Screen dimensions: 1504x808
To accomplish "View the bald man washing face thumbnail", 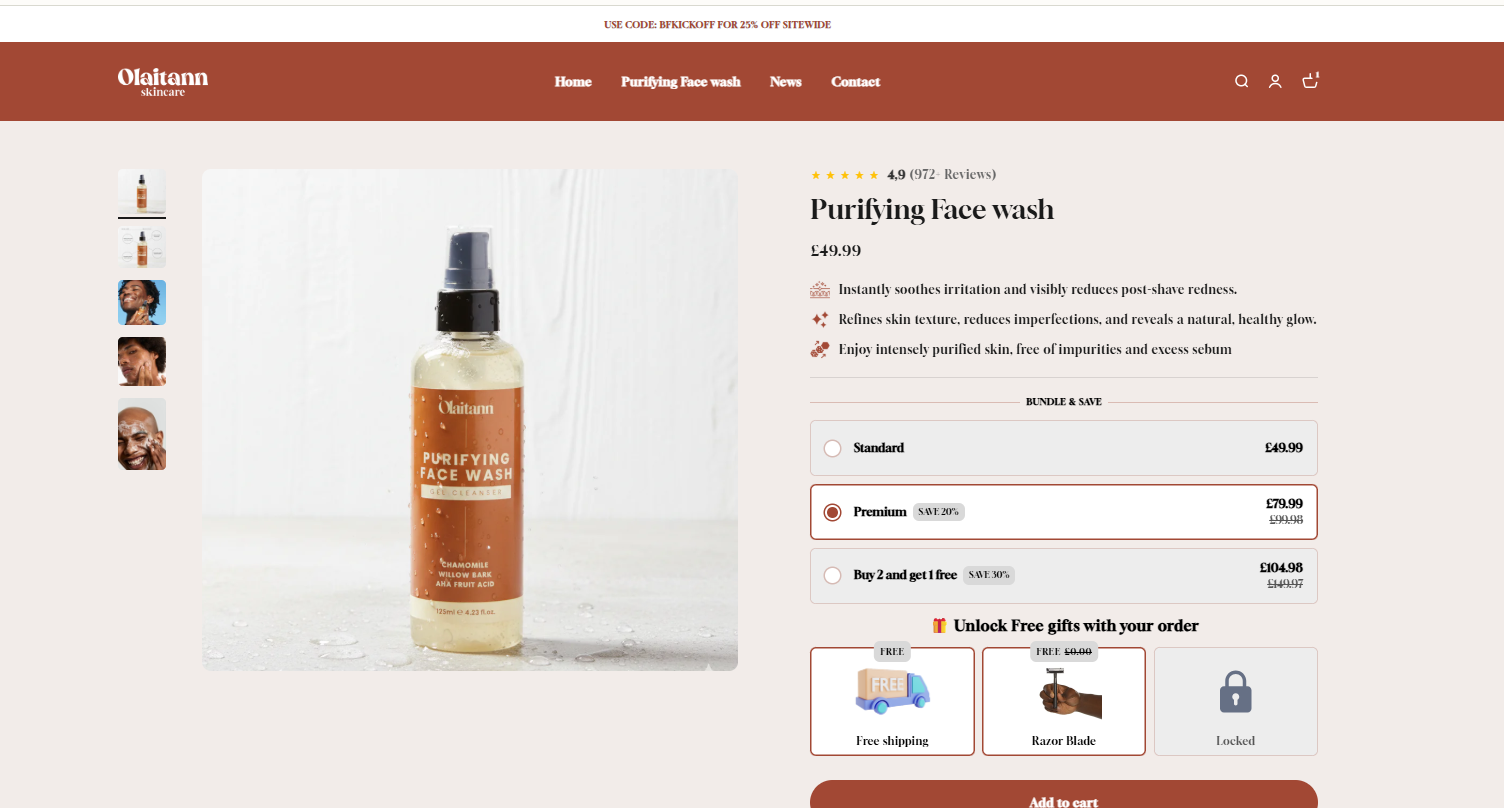I will (x=142, y=434).
